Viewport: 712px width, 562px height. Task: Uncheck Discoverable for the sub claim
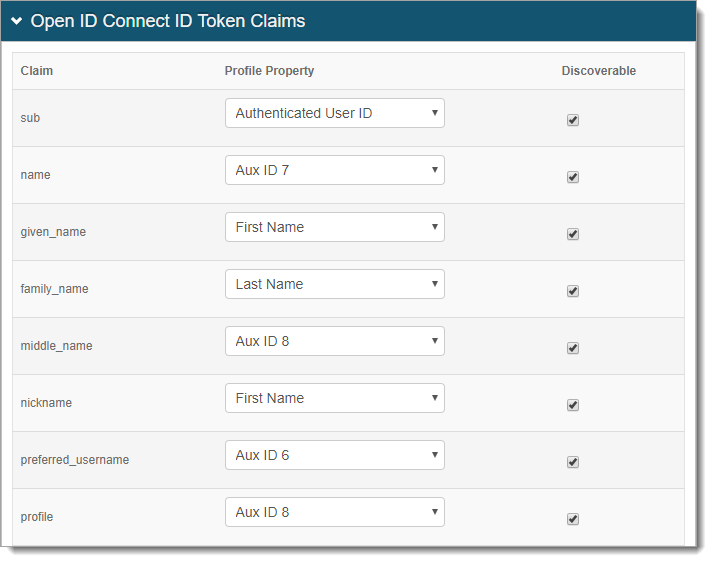click(573, 120)
